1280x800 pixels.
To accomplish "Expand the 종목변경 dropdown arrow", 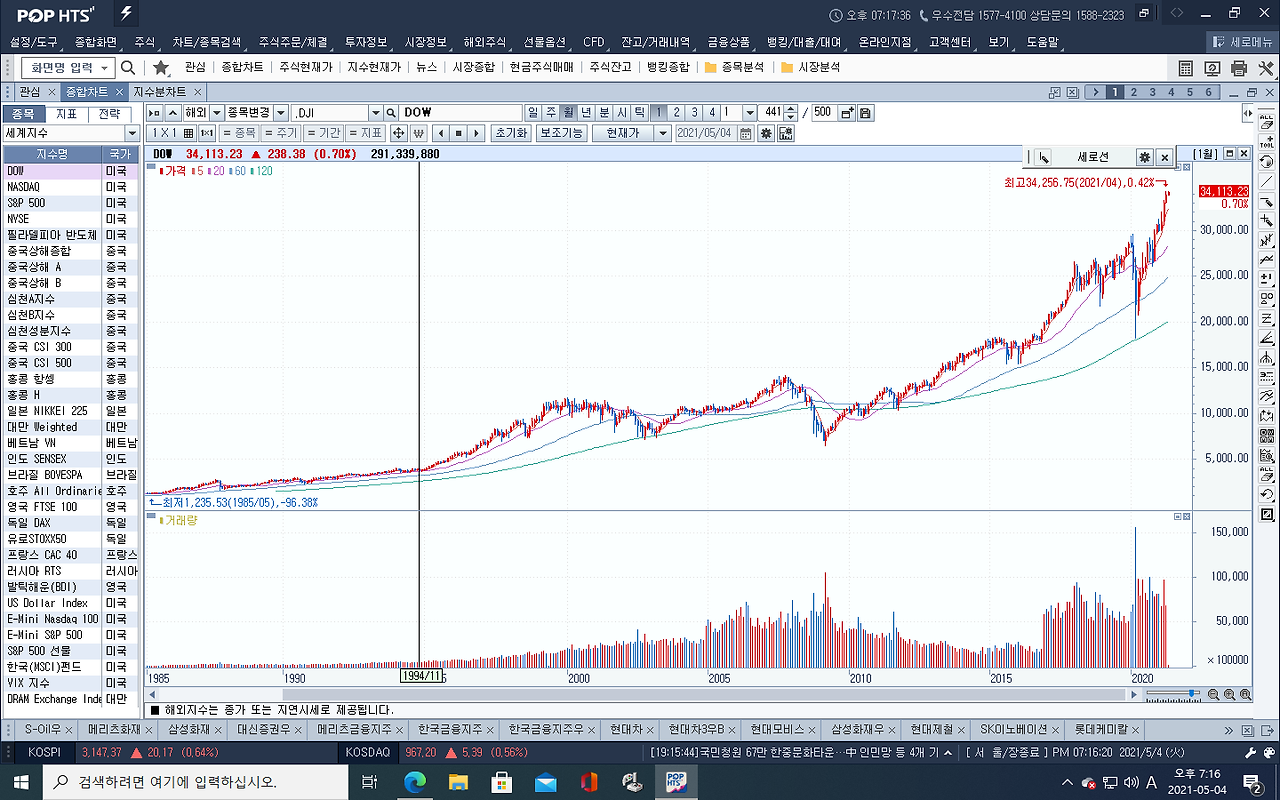I will coord(281,113).
